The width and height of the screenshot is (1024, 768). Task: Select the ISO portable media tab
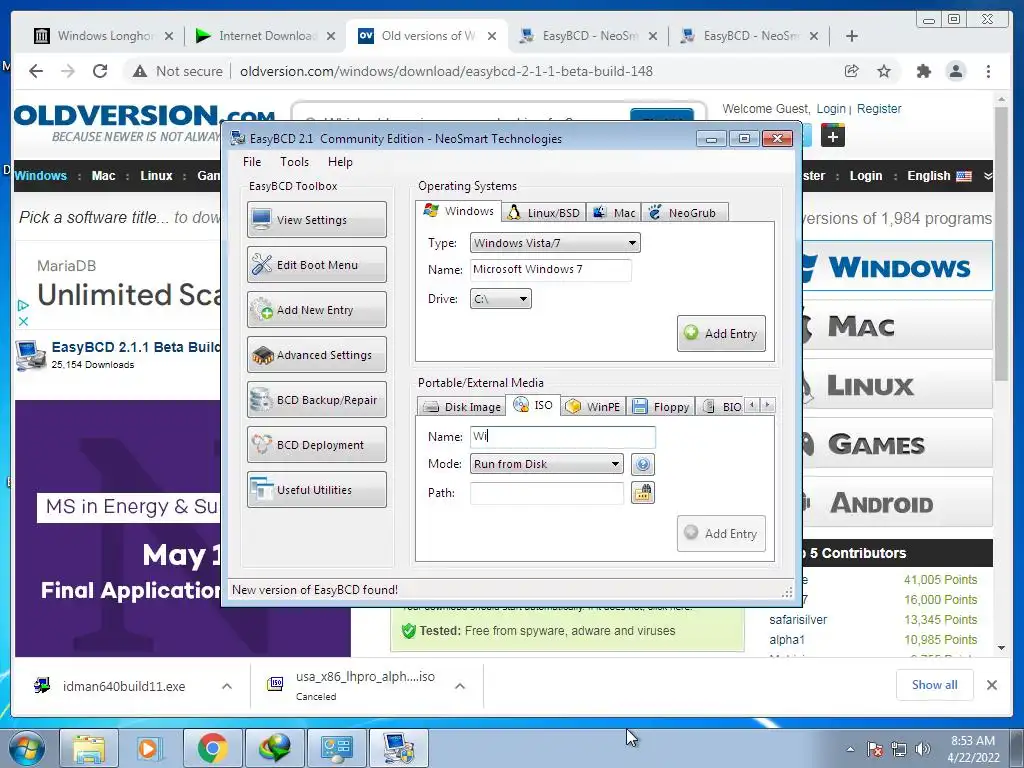(534, 405)
